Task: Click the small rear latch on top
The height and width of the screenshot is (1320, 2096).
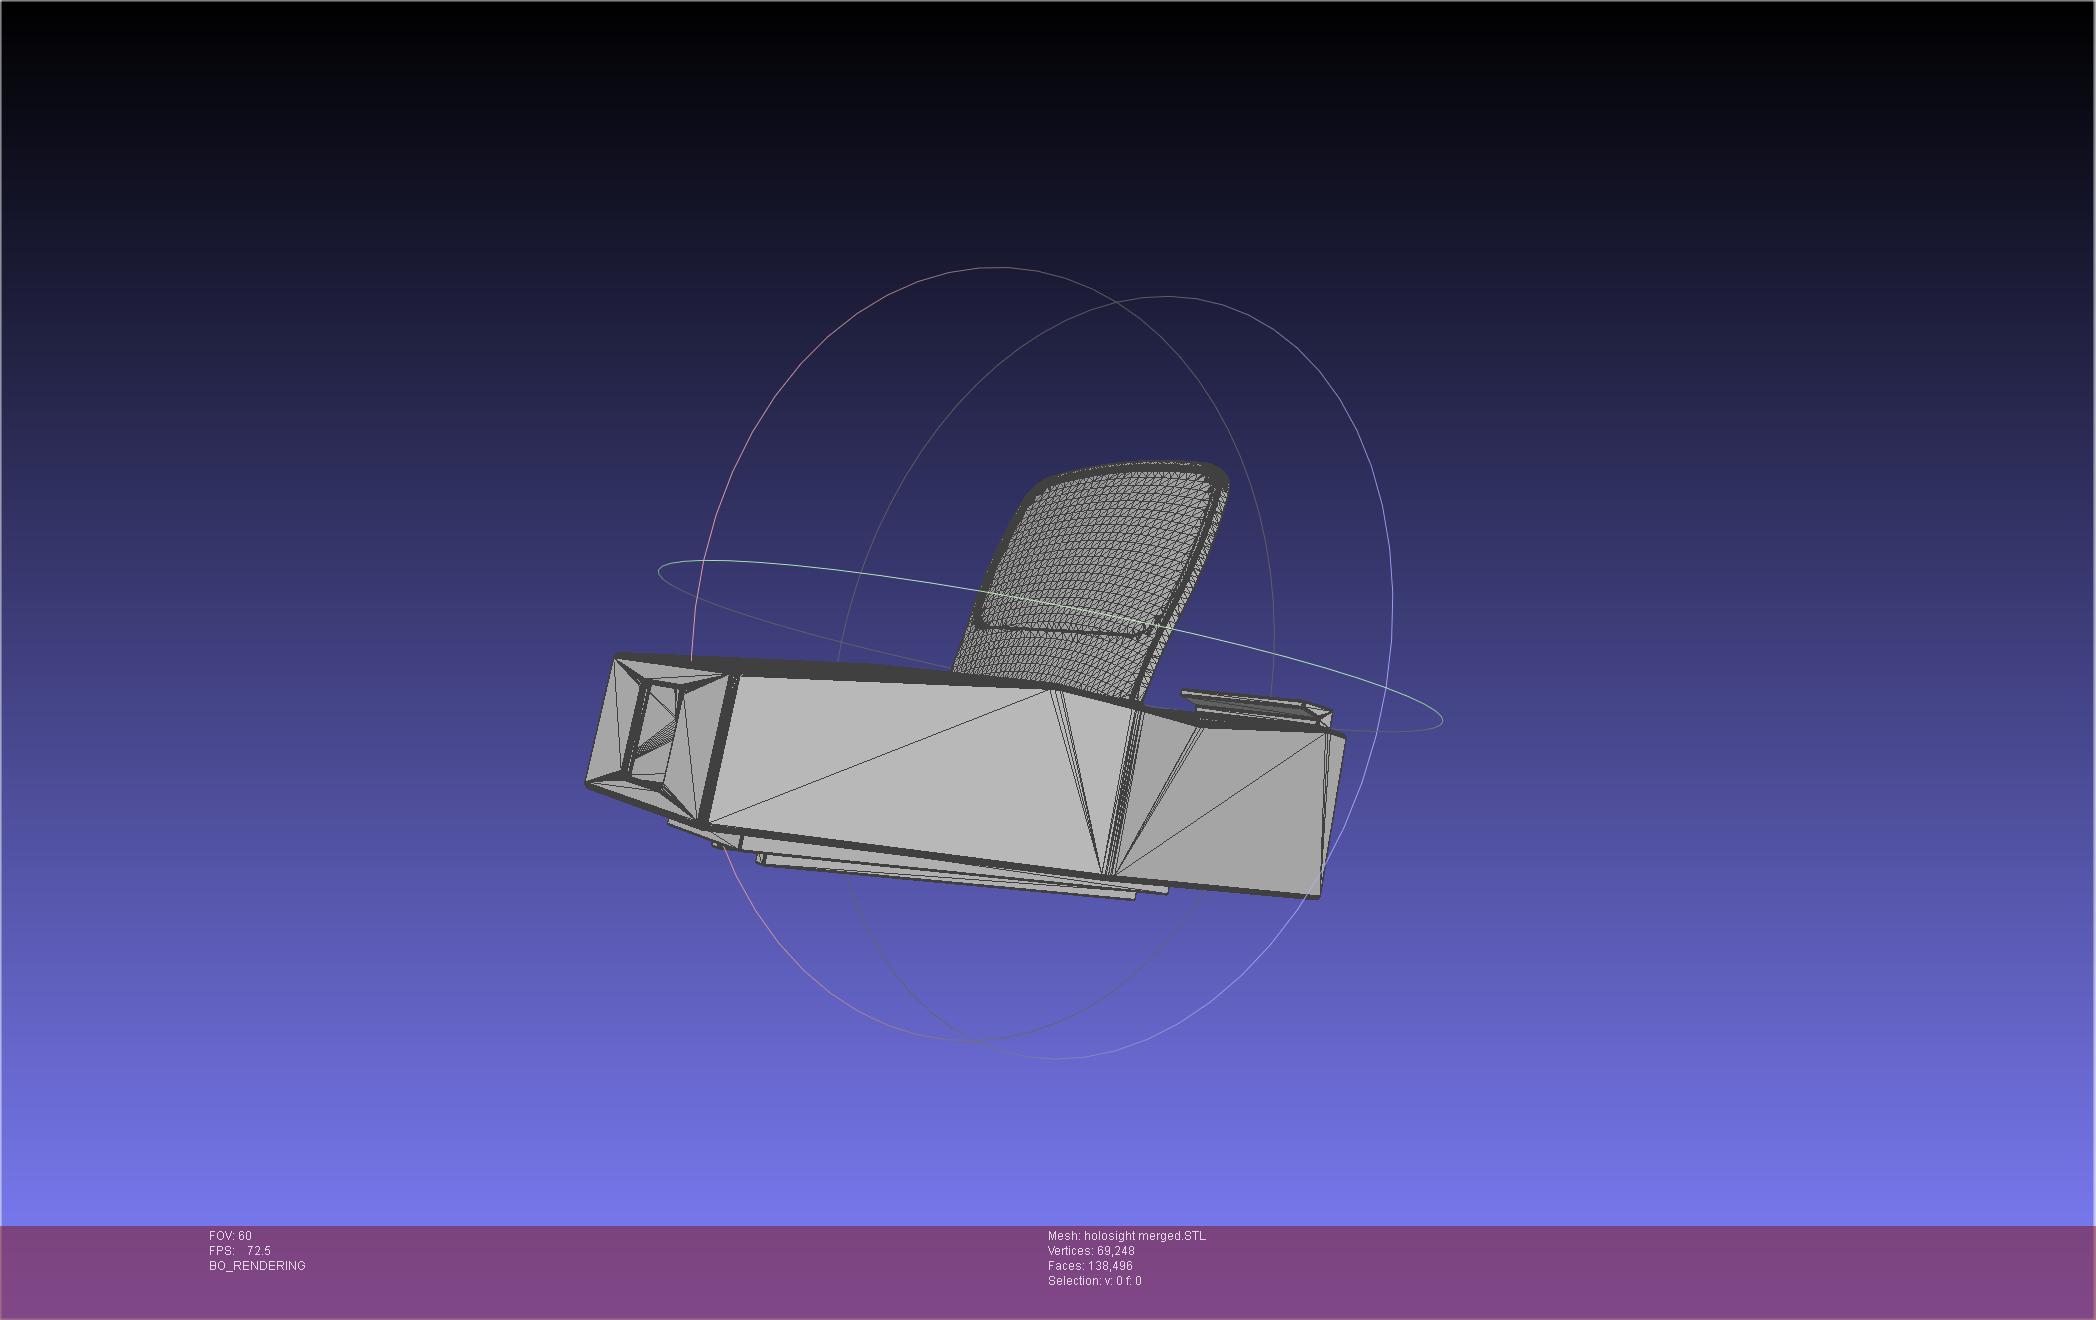Action: point(1255,706)
